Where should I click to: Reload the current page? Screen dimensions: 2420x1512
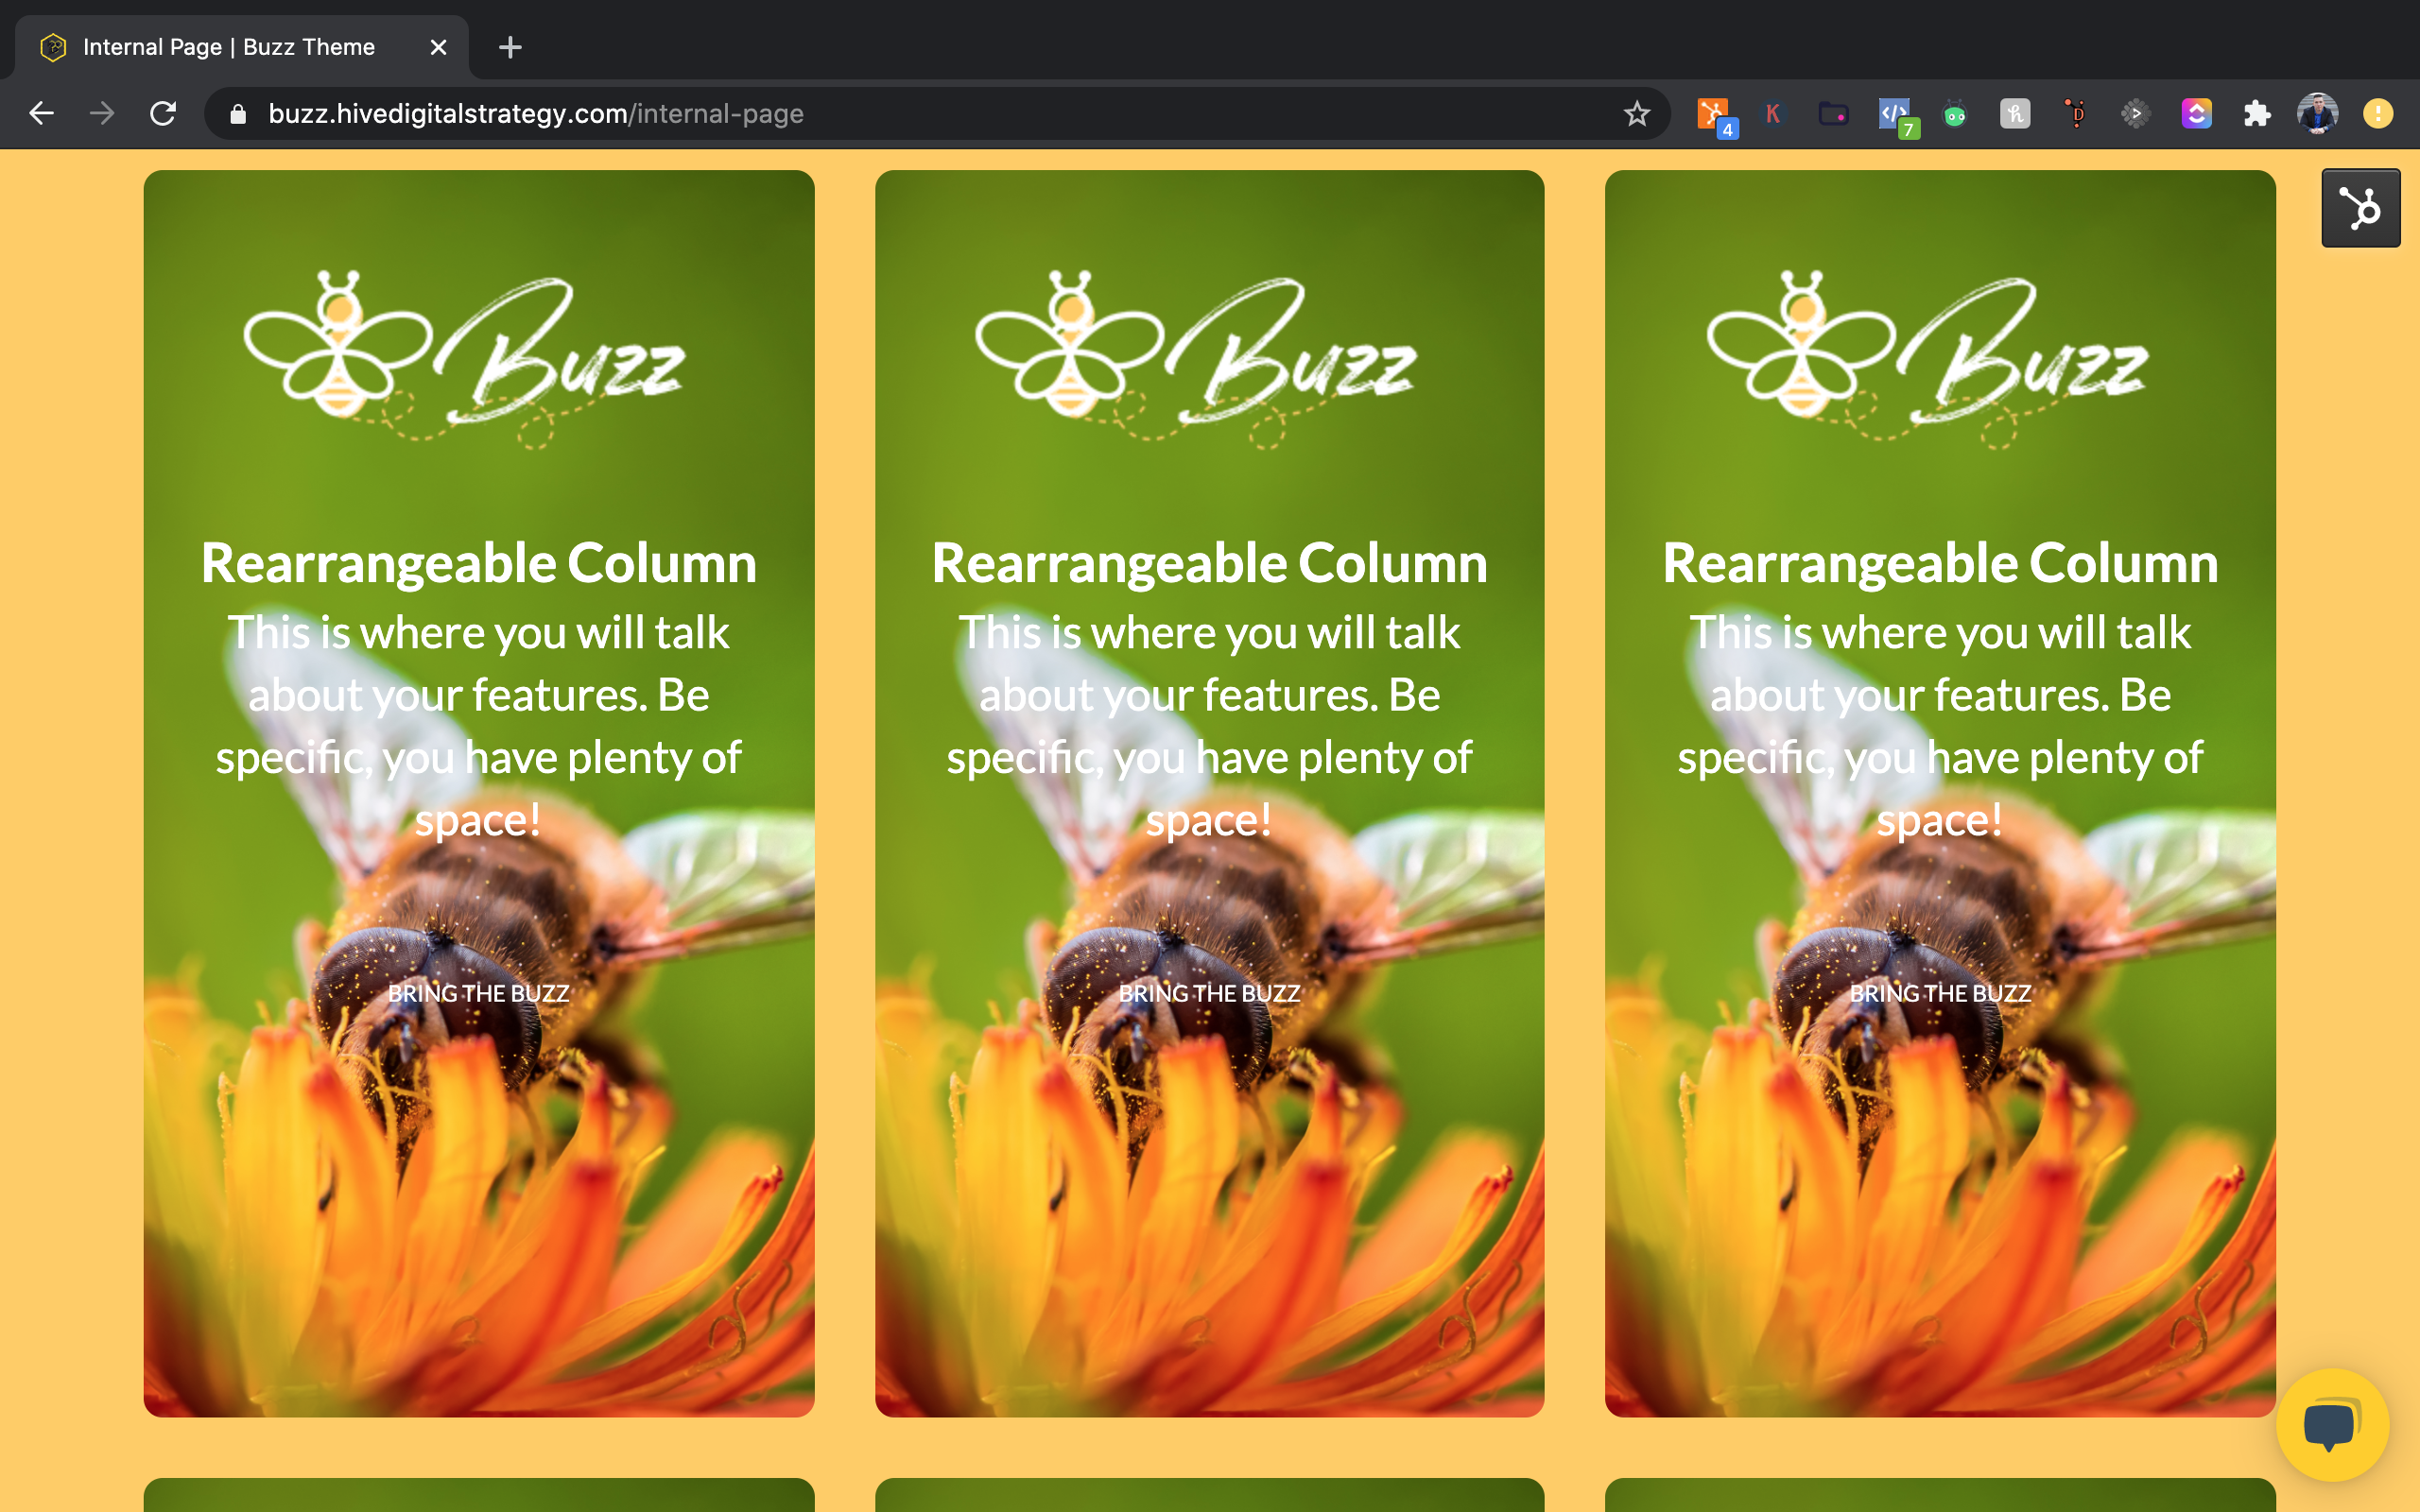tap(163, 114)
